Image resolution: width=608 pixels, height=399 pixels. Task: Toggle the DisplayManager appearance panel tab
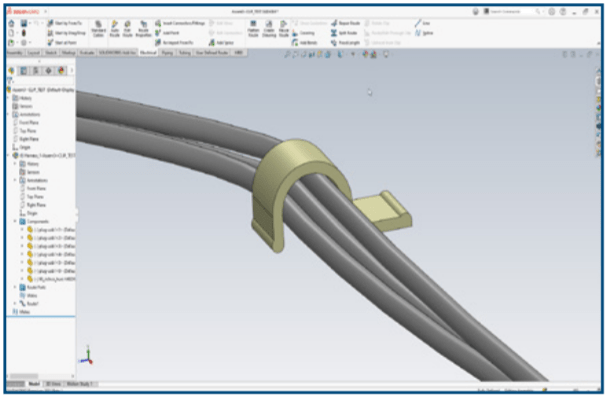click(x=61, y=71)
